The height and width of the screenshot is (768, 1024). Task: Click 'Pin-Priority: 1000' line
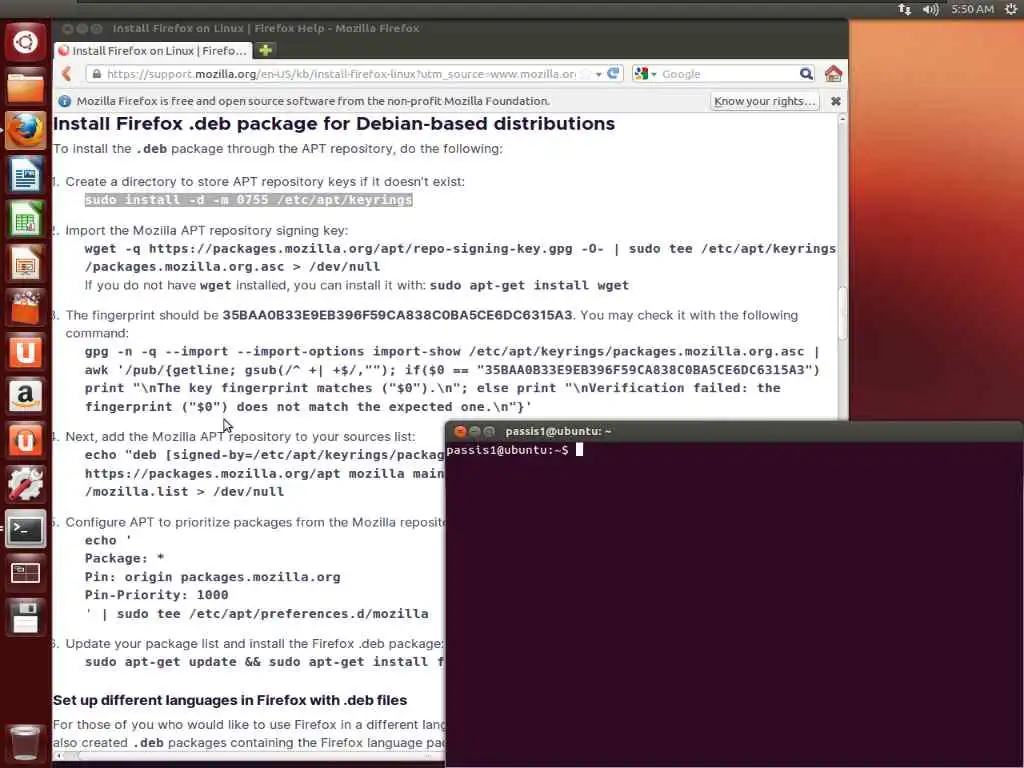157,595
